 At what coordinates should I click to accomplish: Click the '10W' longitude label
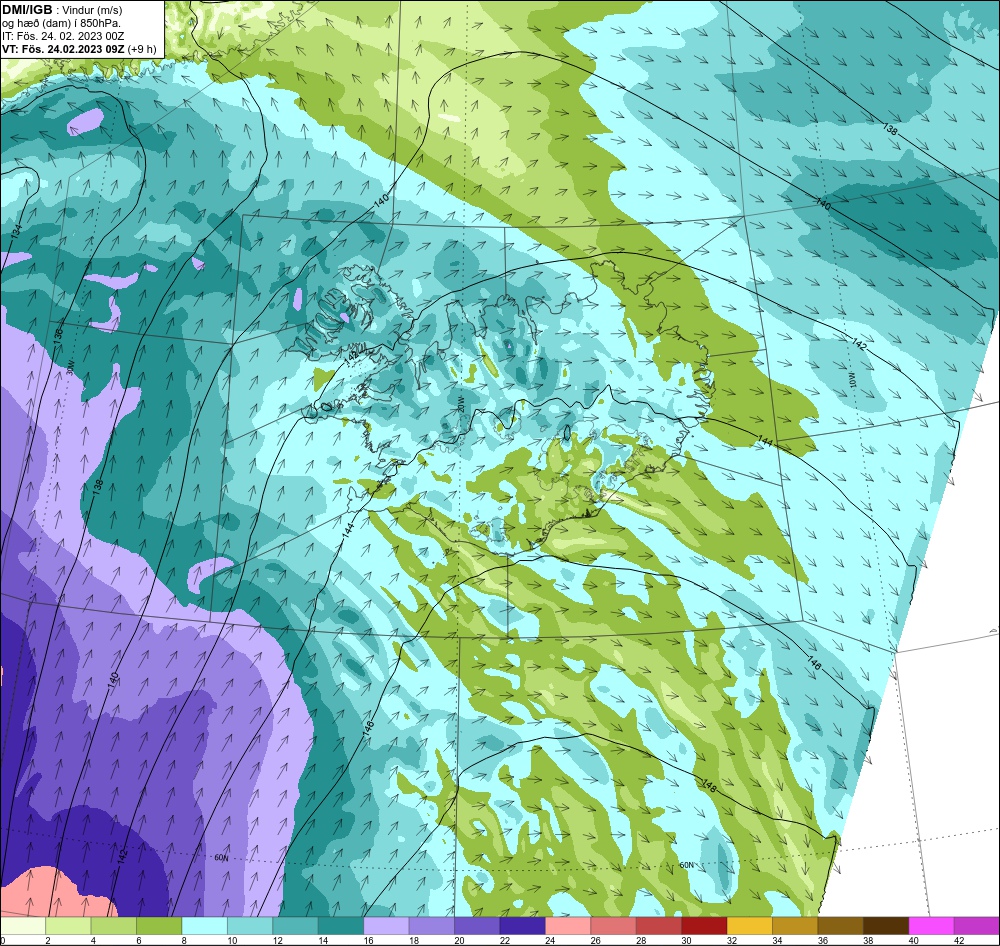pos(853,380)
